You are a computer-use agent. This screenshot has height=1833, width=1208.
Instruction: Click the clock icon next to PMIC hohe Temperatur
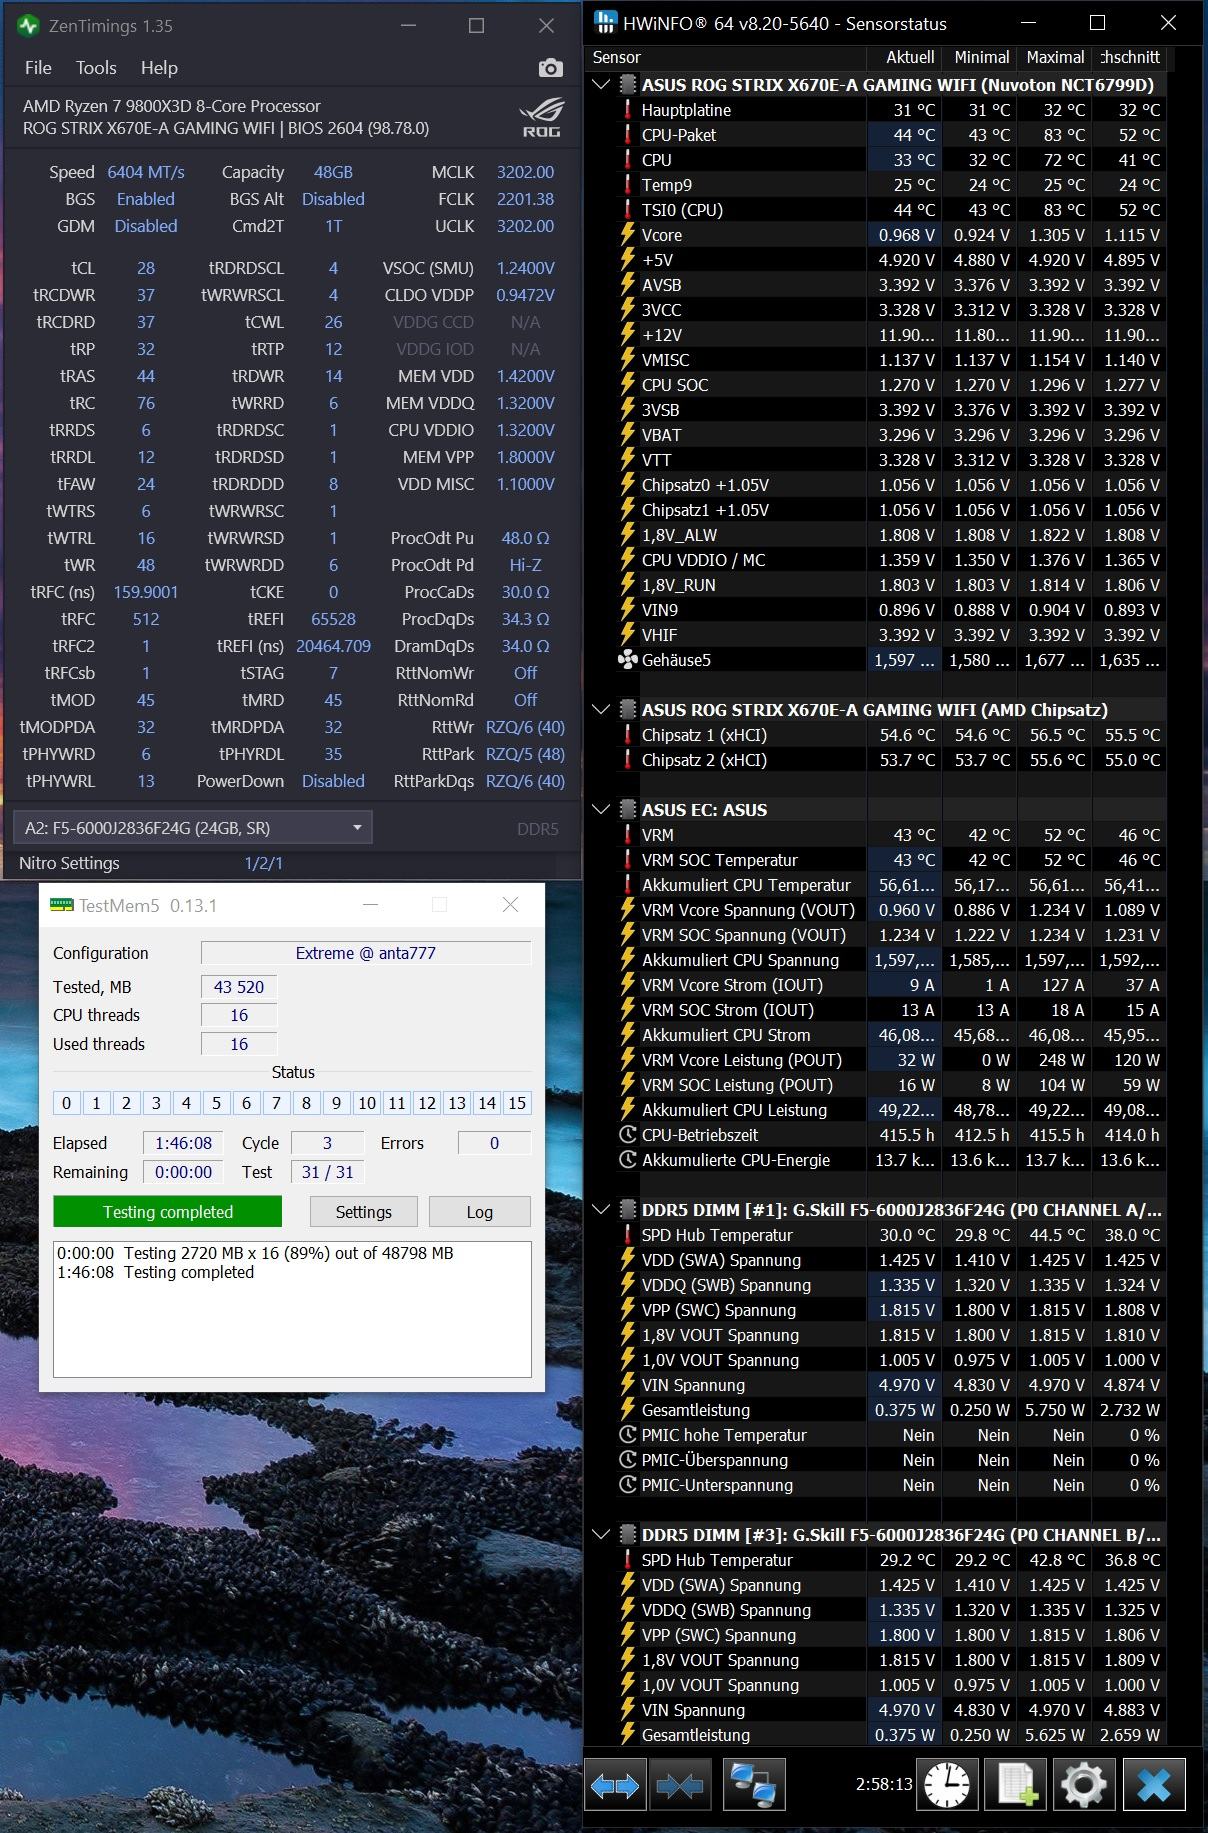(x=628, y=1435)
